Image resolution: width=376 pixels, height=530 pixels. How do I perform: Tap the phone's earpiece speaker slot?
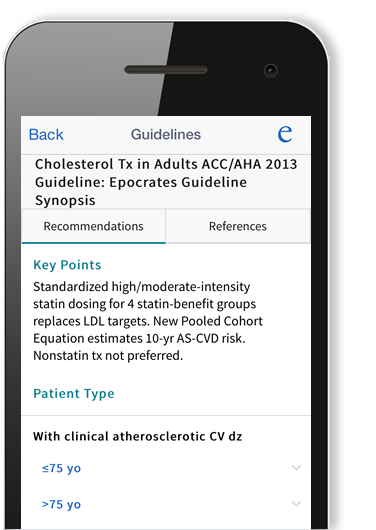pos(166,70)
